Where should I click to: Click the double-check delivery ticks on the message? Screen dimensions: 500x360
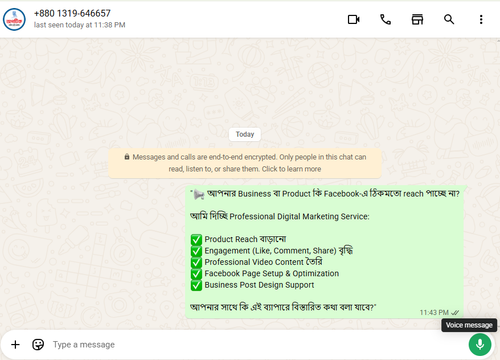(455, 312)
